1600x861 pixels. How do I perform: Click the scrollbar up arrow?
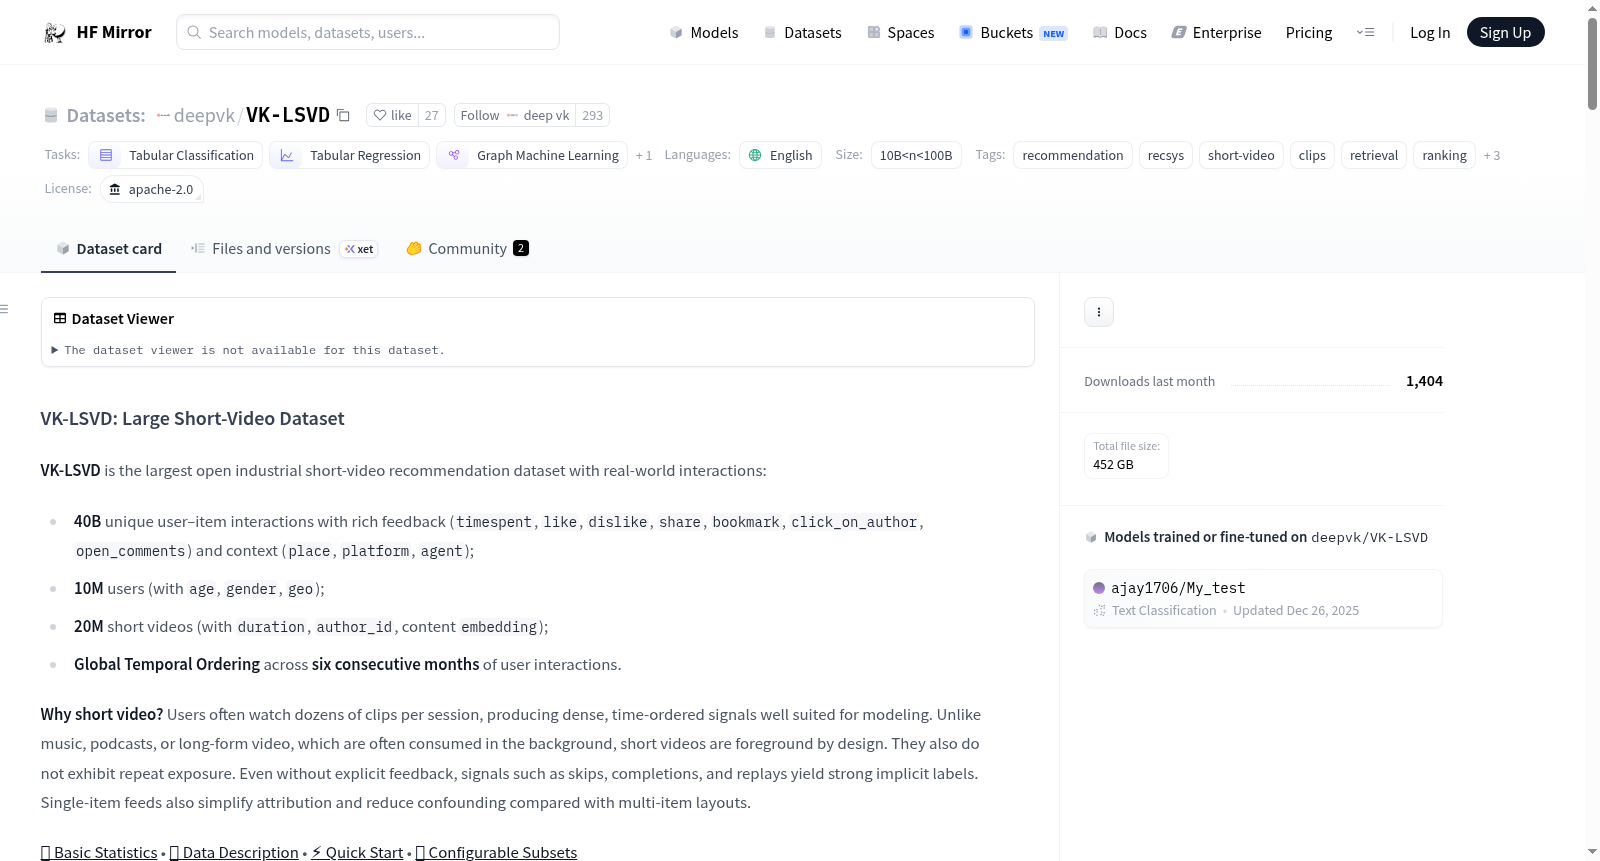pyautogui.click(x=1592, y=8)
